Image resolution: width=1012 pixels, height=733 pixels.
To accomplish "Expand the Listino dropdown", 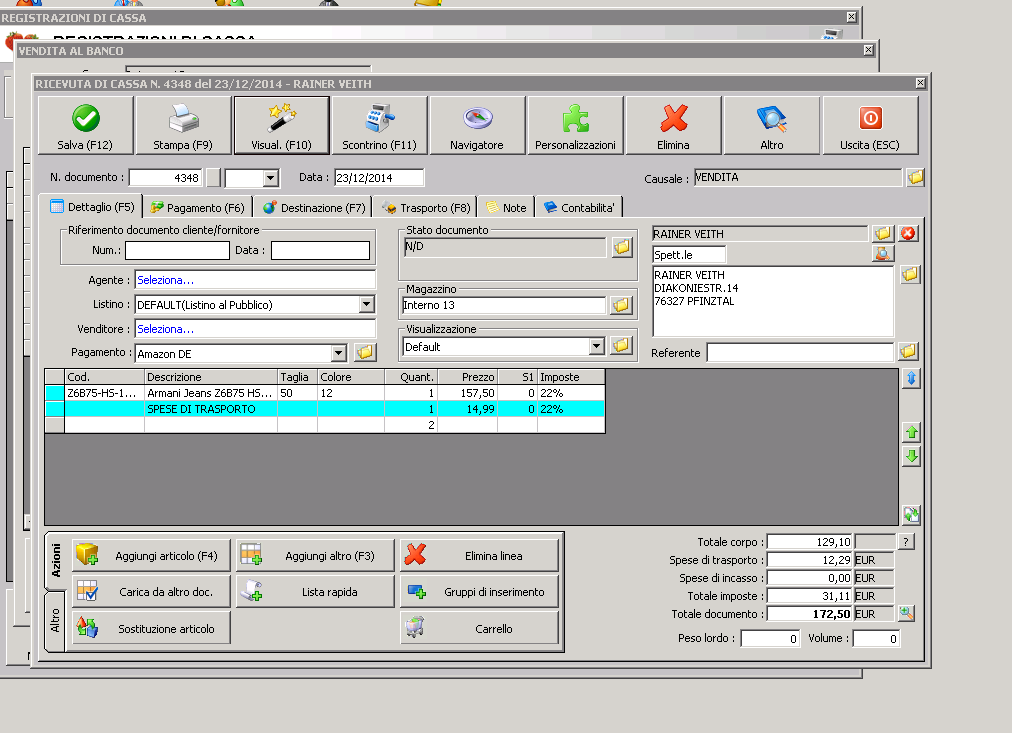I will coord(366,305).
